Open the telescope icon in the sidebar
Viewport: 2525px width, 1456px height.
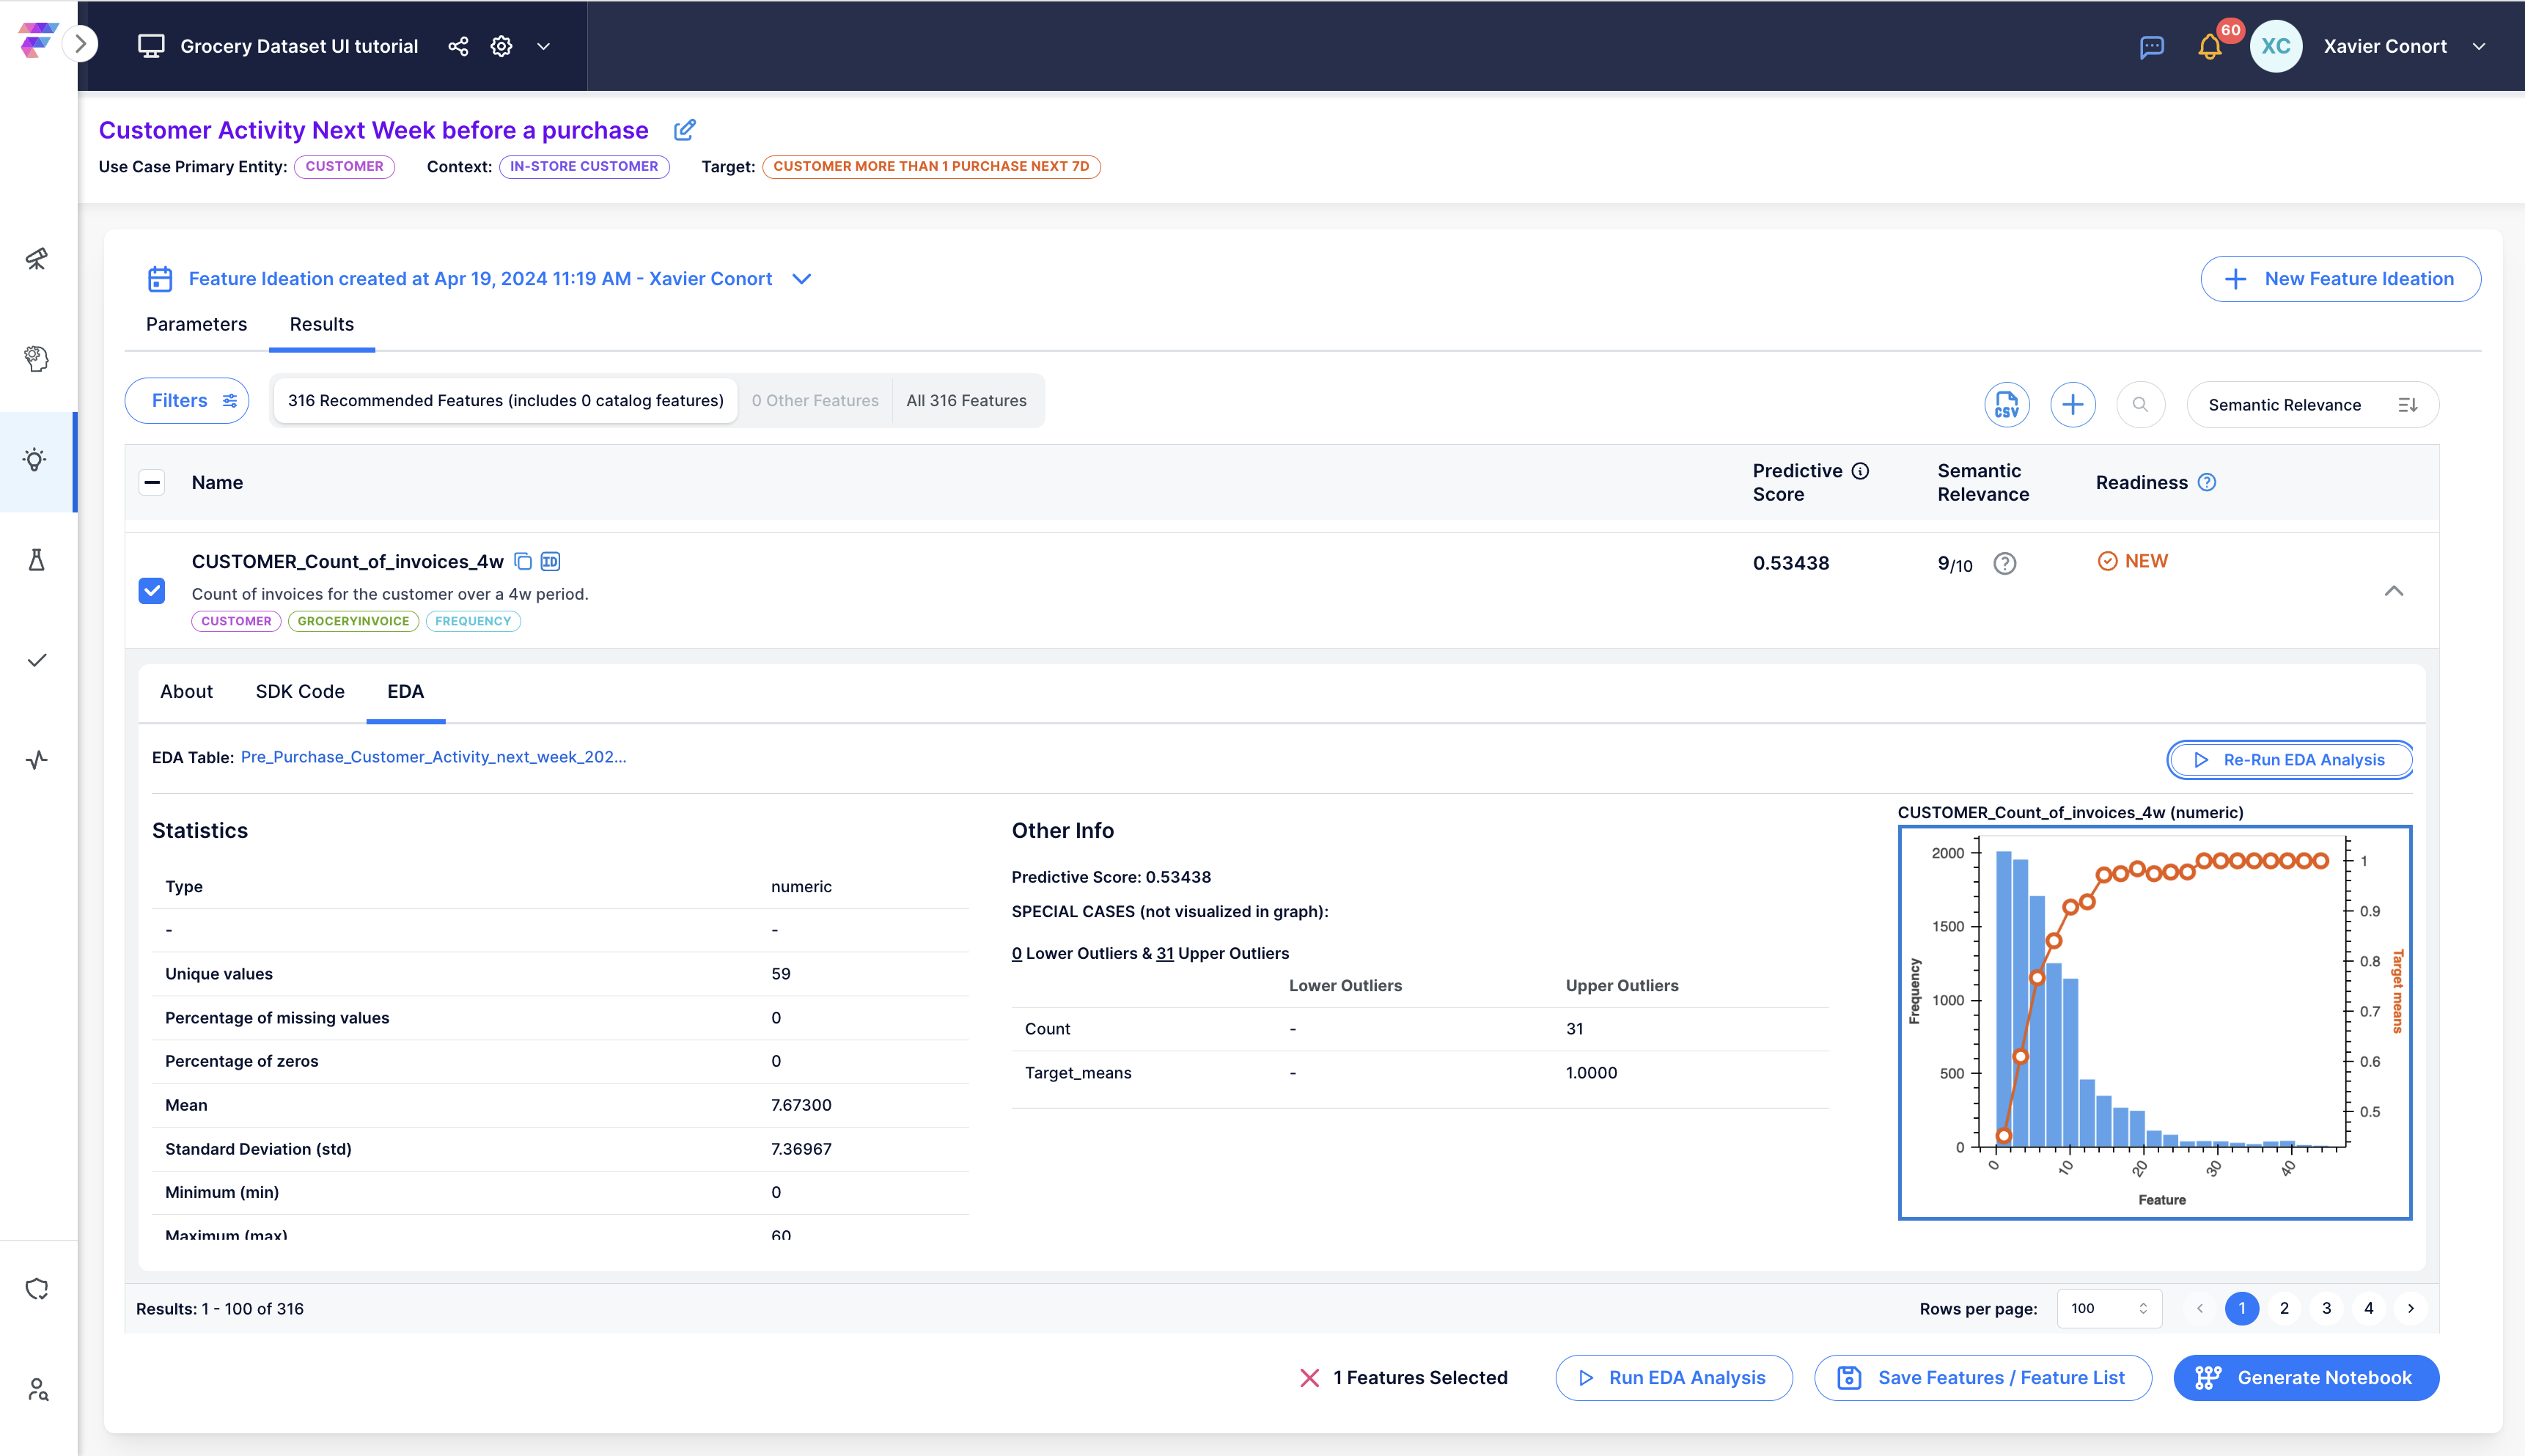coord(37,259)
